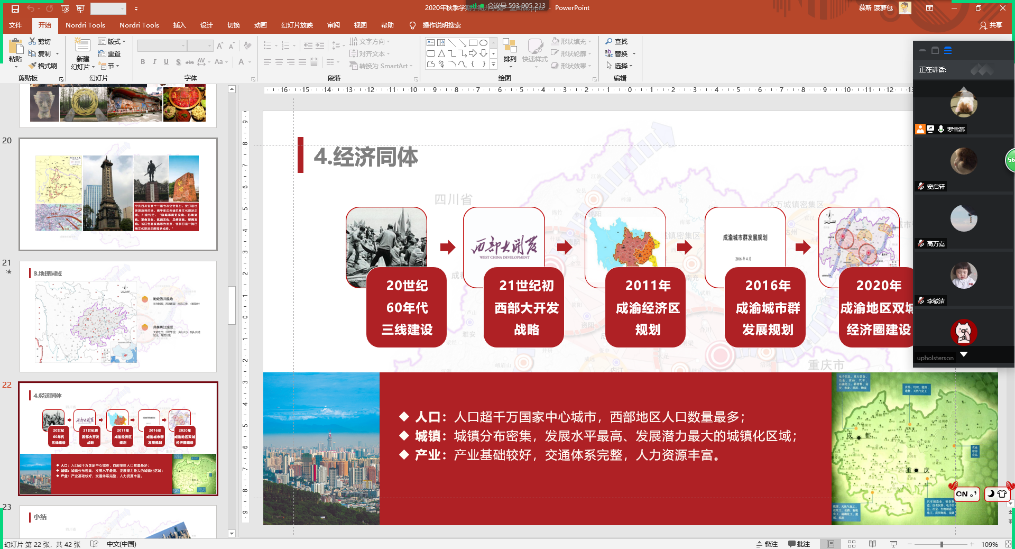Screen dimensions: 1015x549
Task: Open the Slide Show (幻灯片放映) tab
Action: click(x=297, y=25)
